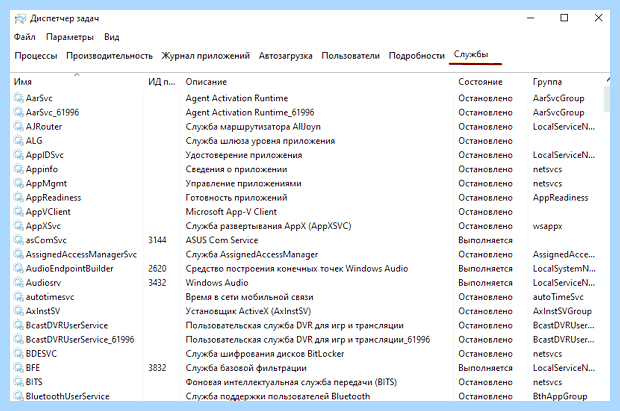Click the AxInstSVGroup group cell
The height and width of the screenshot is (411, 620).
coord(562,311)
